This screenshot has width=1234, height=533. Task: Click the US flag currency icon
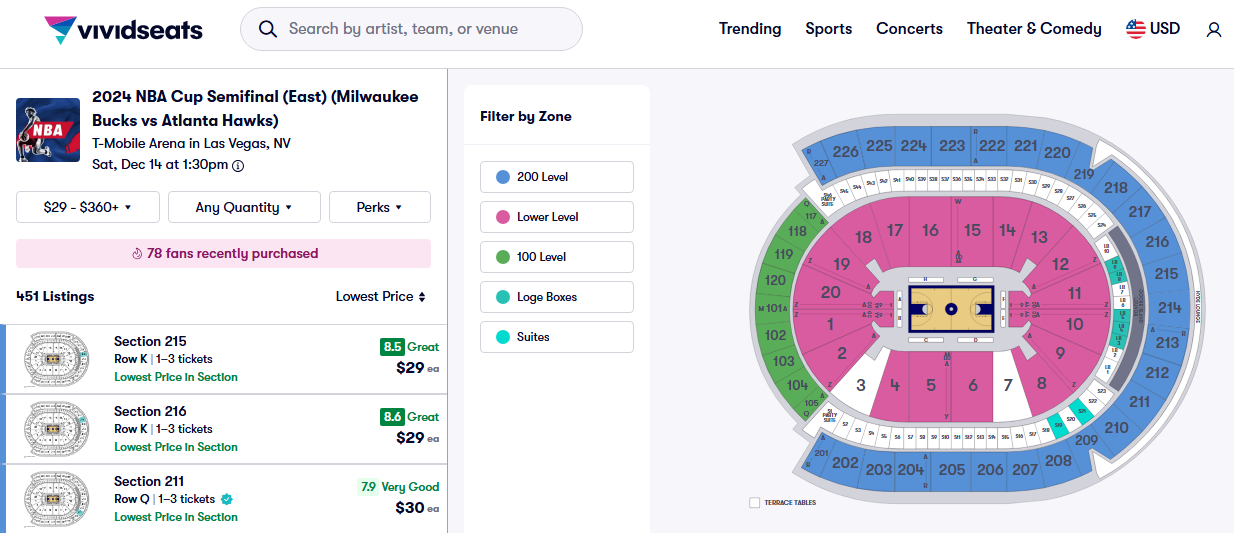tap(1136, 29)
